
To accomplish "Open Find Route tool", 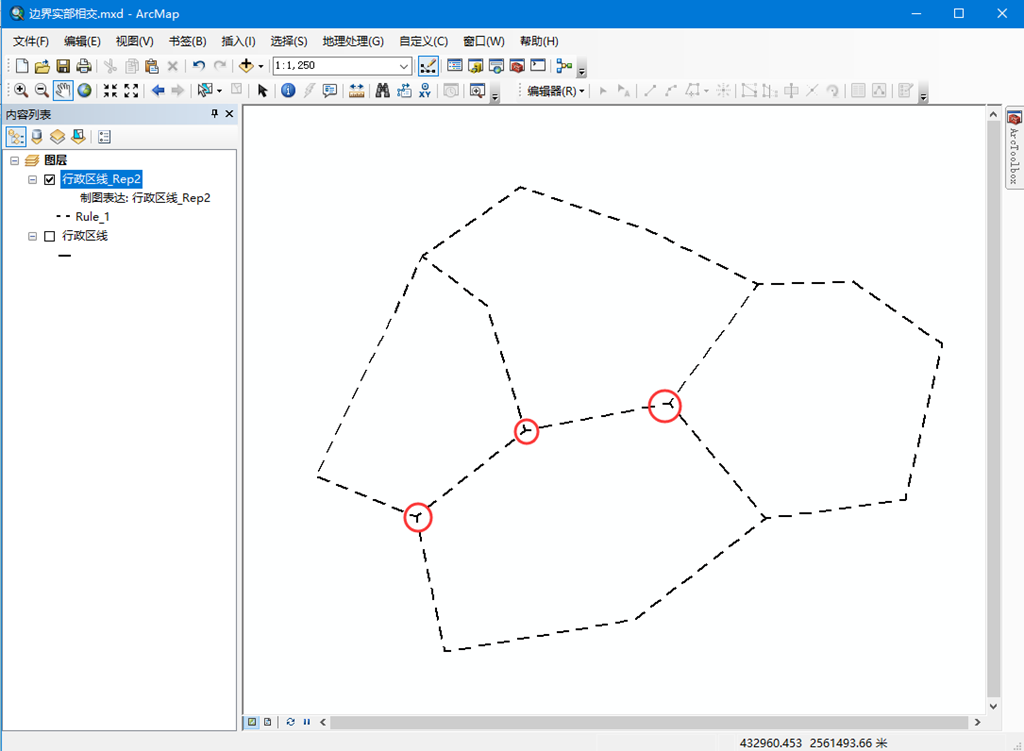I will [404, 91].
